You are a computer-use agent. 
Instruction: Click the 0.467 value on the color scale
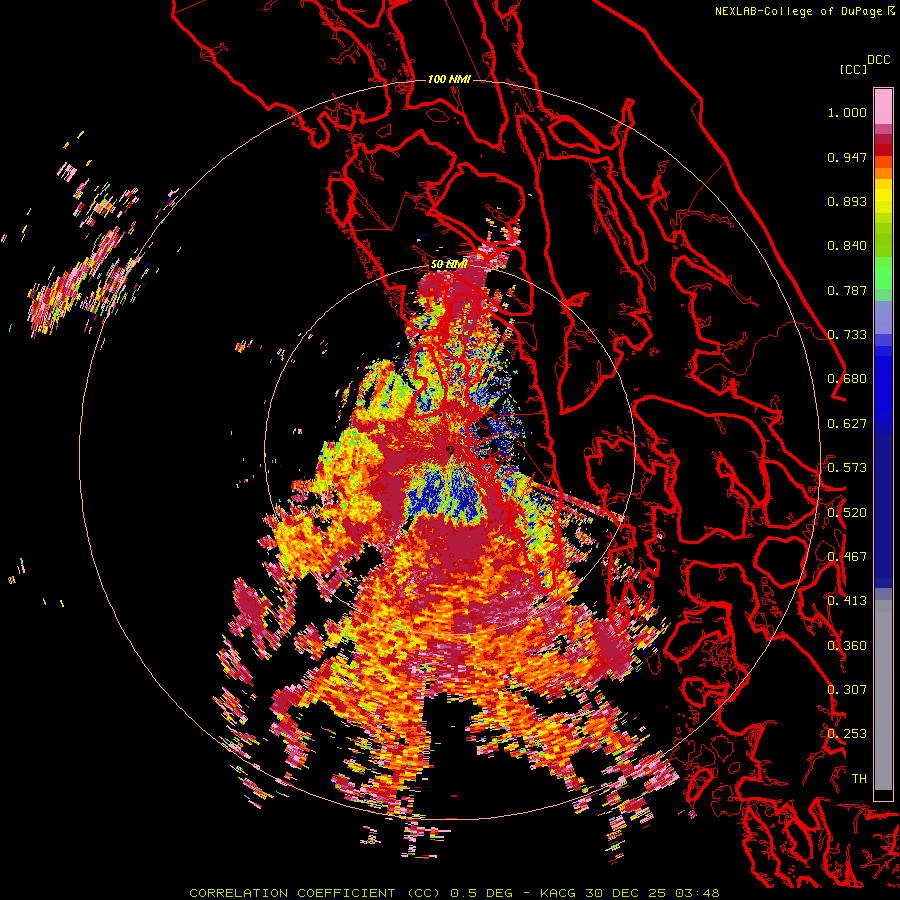pos(847,557)
